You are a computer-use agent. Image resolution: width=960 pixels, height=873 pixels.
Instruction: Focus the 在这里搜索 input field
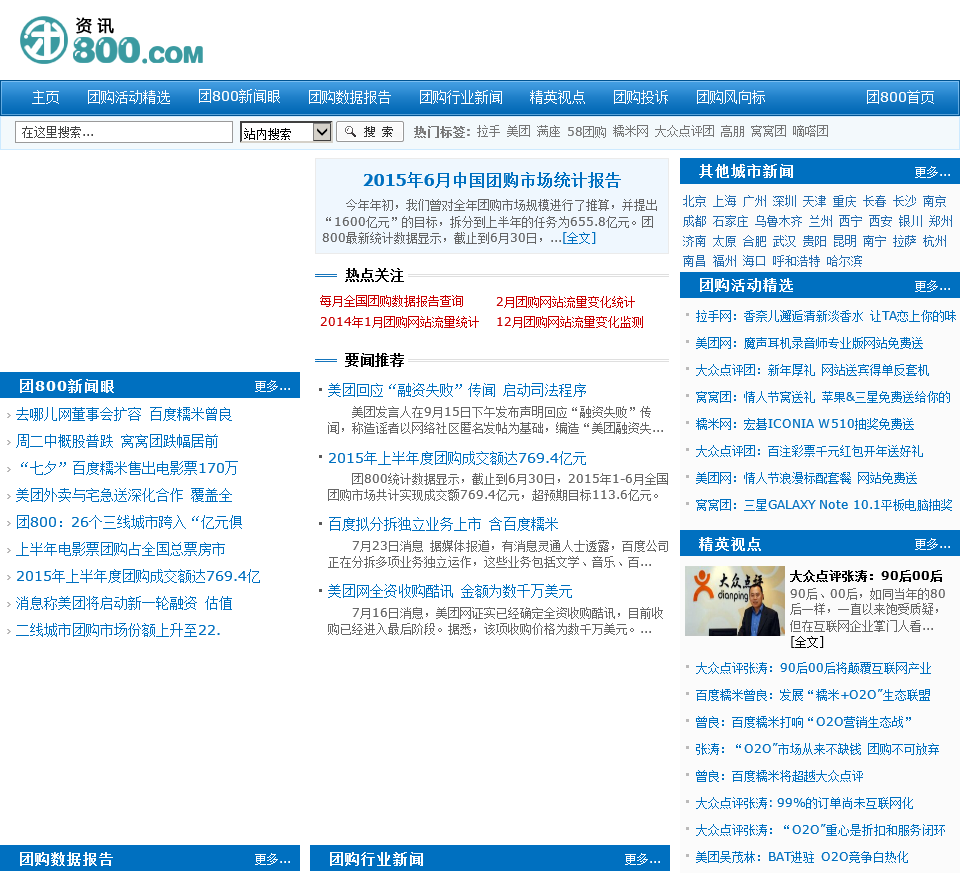[x=124, y=132]
